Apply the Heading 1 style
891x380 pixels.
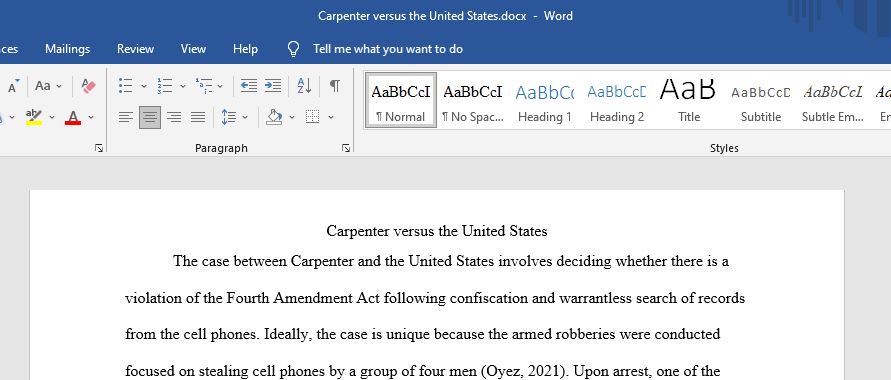tap(544, 100)
